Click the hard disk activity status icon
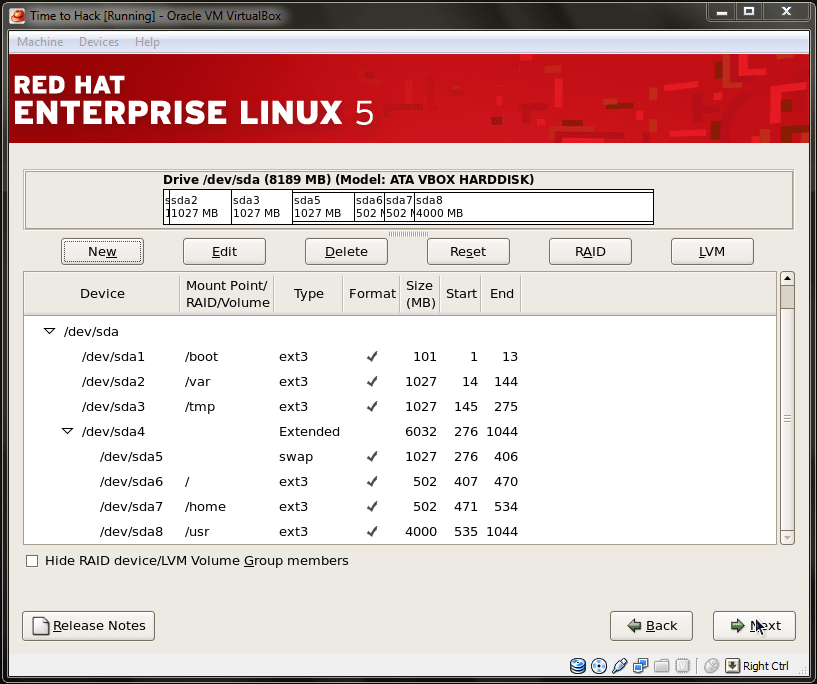The image size is (817, 684). tap(577, 665)
